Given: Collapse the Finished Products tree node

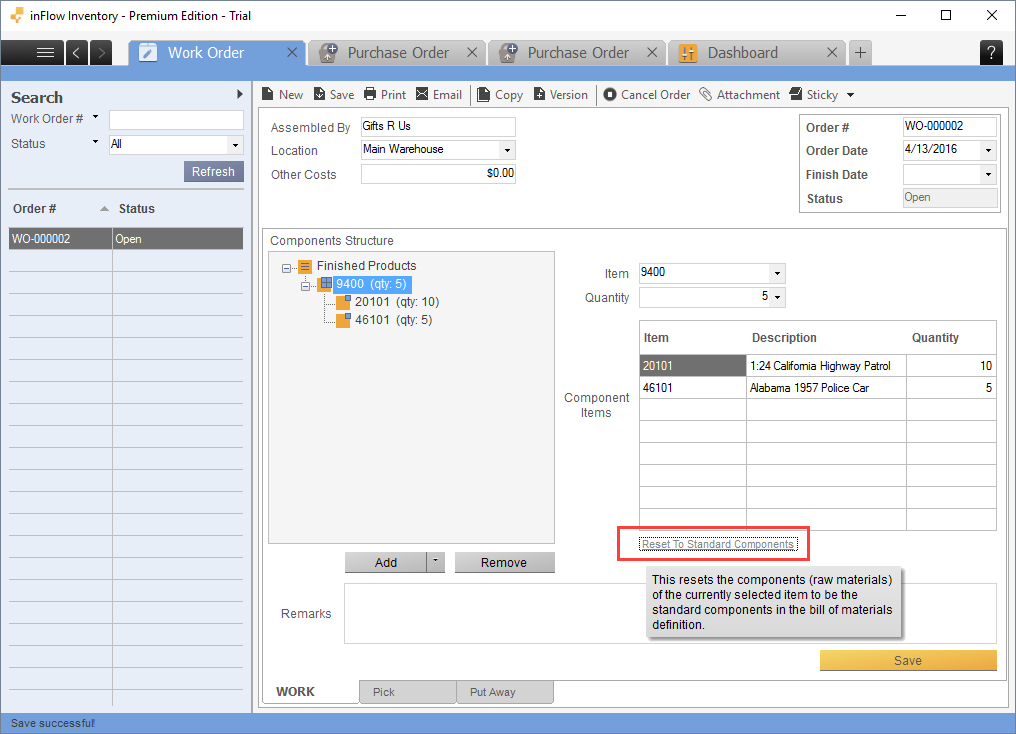Looking at the screenshot, I should [286, 268].
